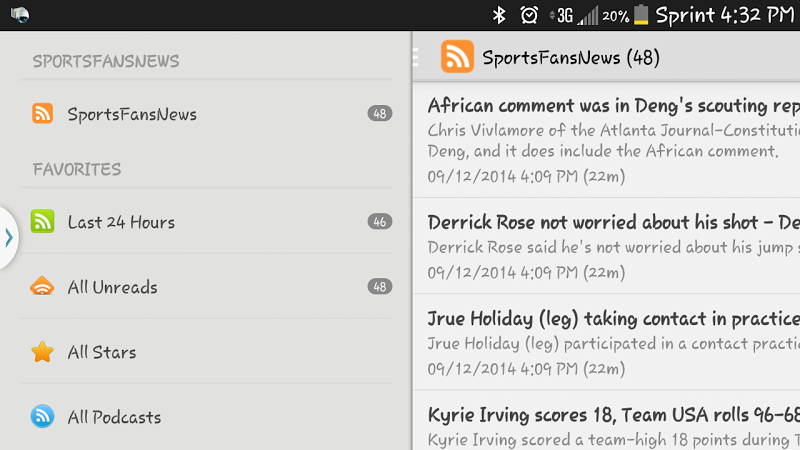Click summary 'Derrick Rose said he's not worried'

[x=614, y=247]
